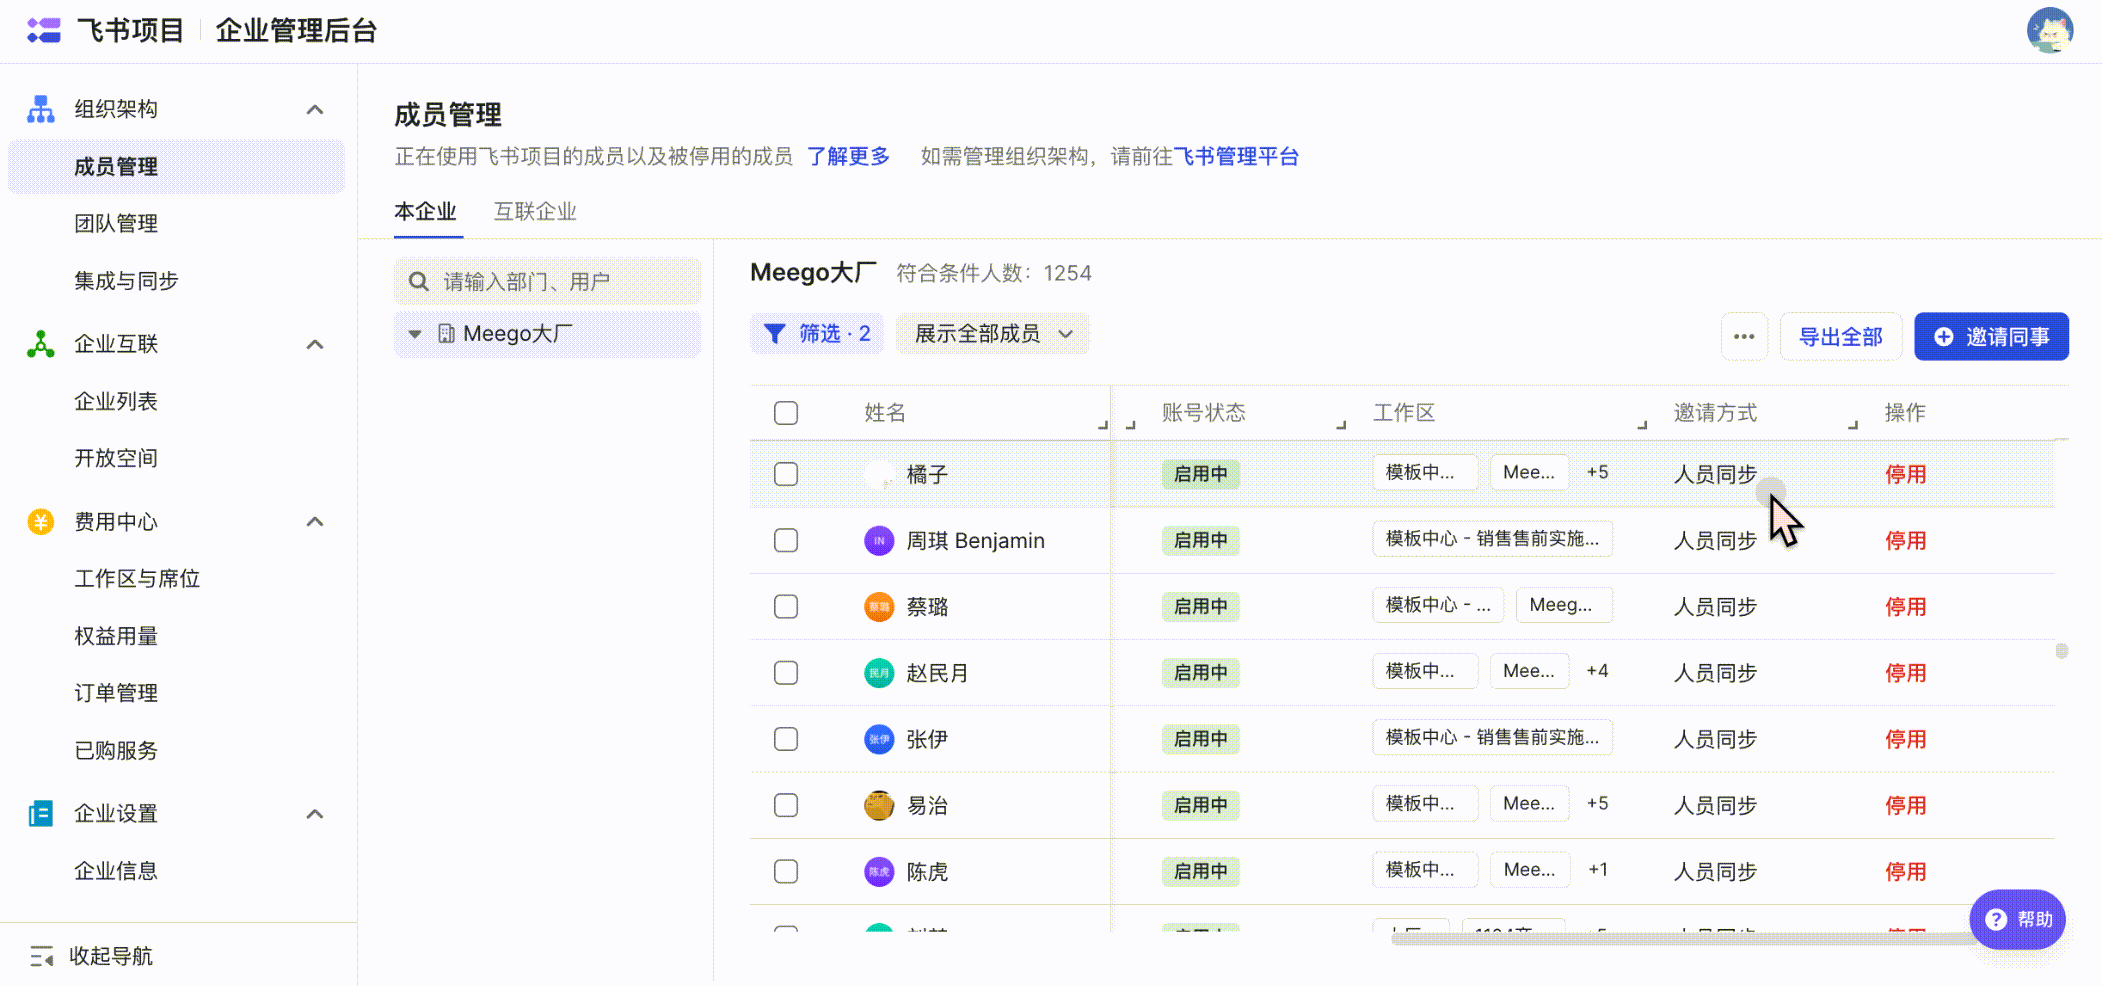Image resolution: width=2102 pixels, height=986 pixels.
Task: Open 开放空间 in the sidebar
Action: (116, 459)
